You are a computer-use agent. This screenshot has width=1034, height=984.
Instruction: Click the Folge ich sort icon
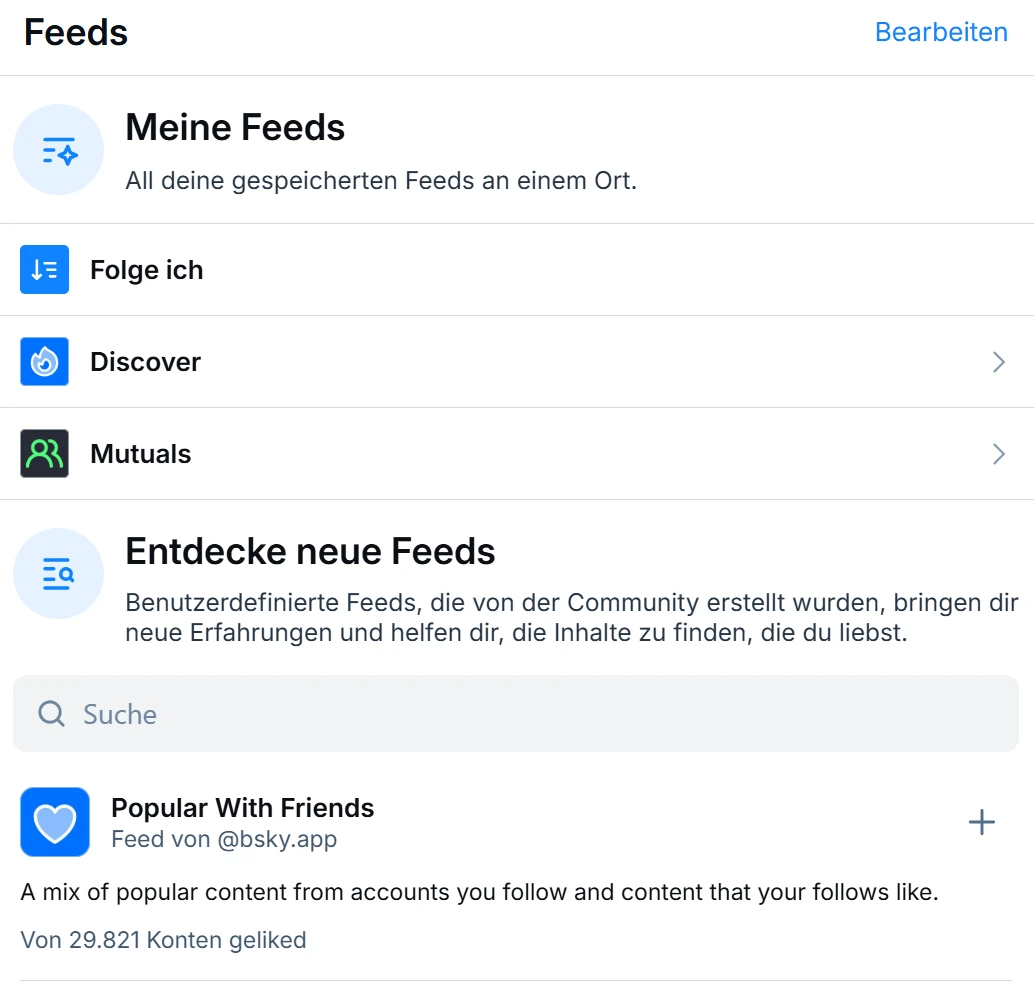click(44, 269)
